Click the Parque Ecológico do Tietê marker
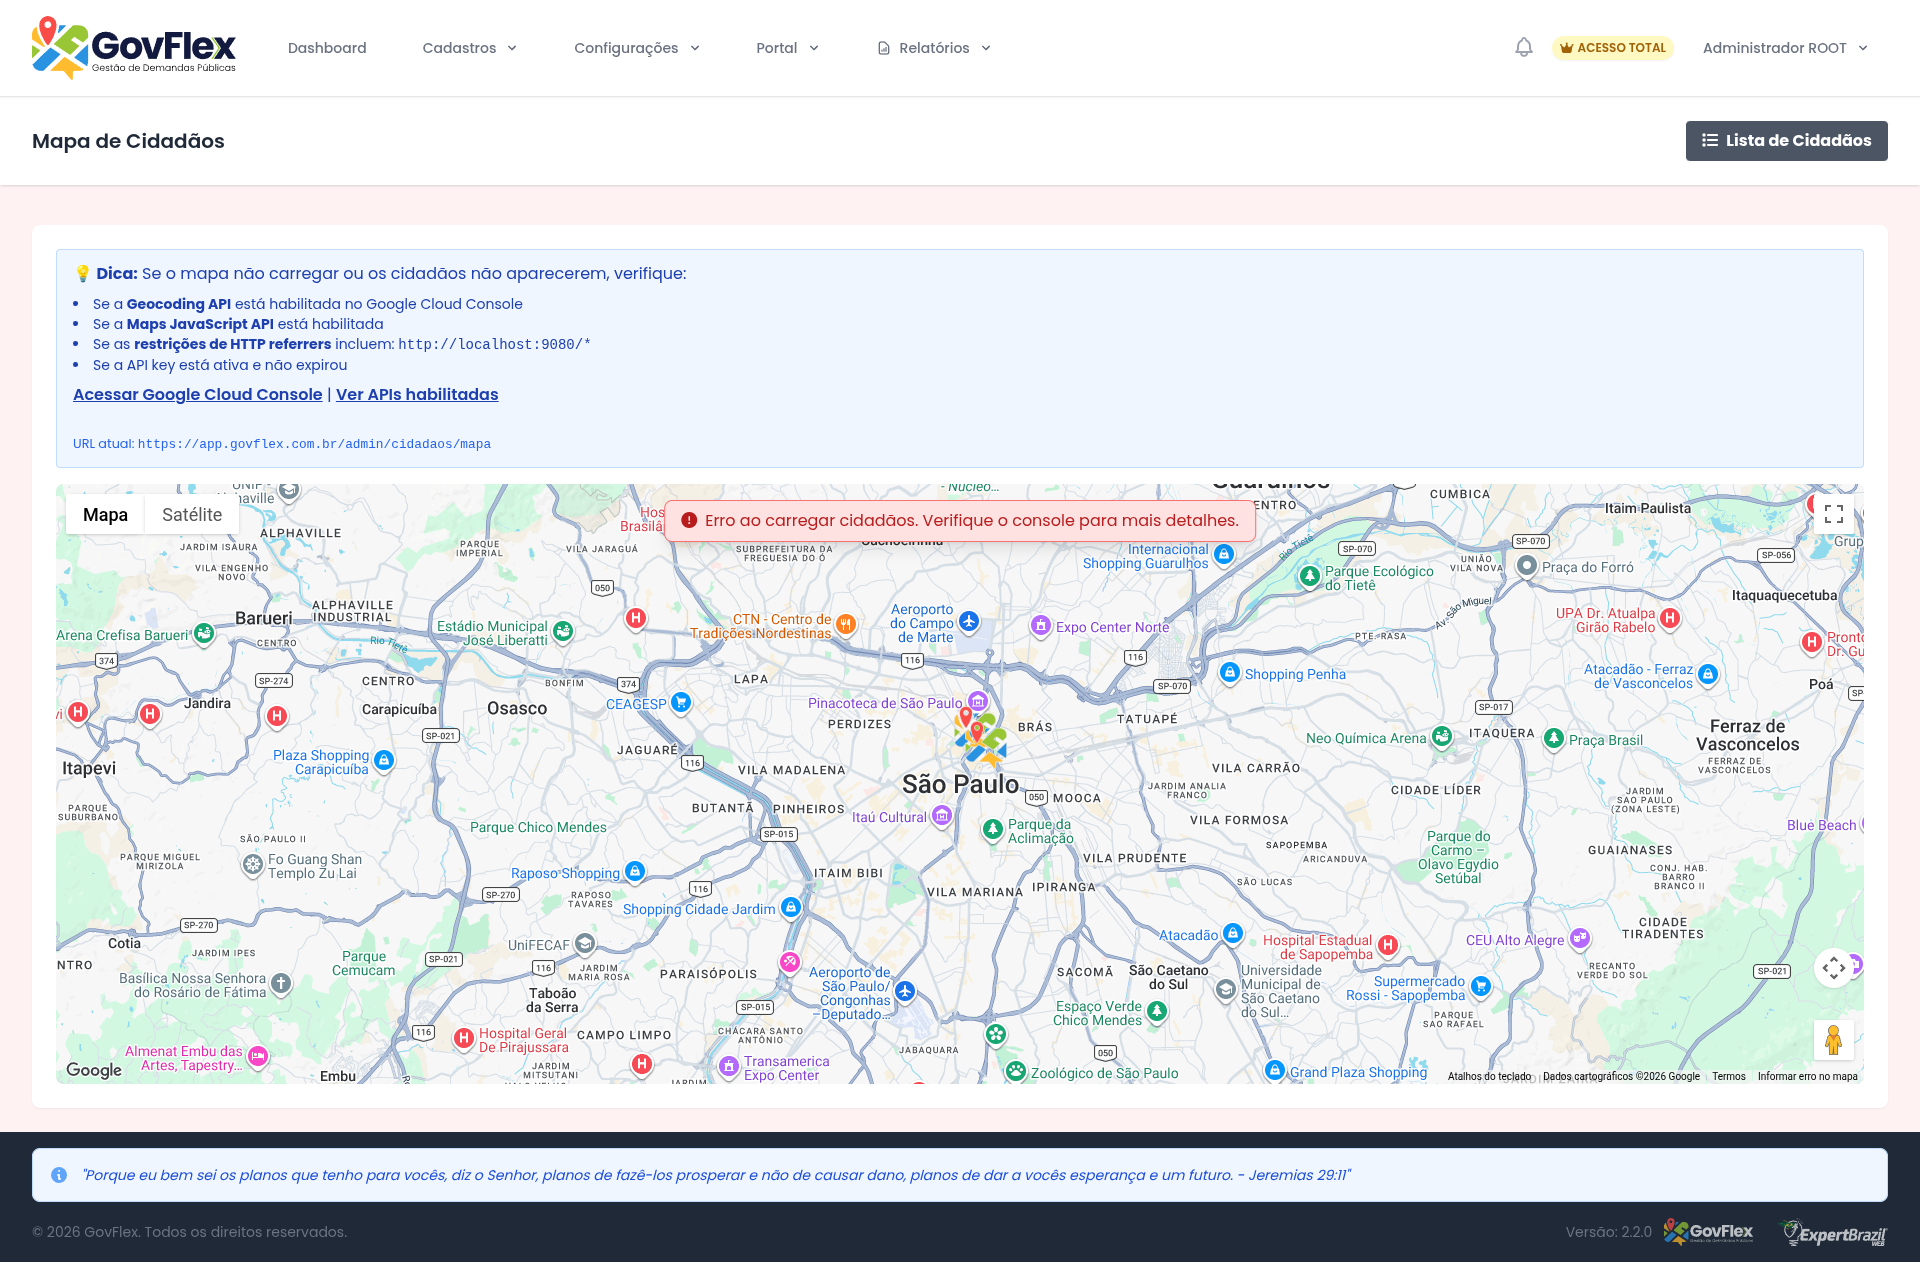Viewport: 1920px width, 1262px height. 1309,576
